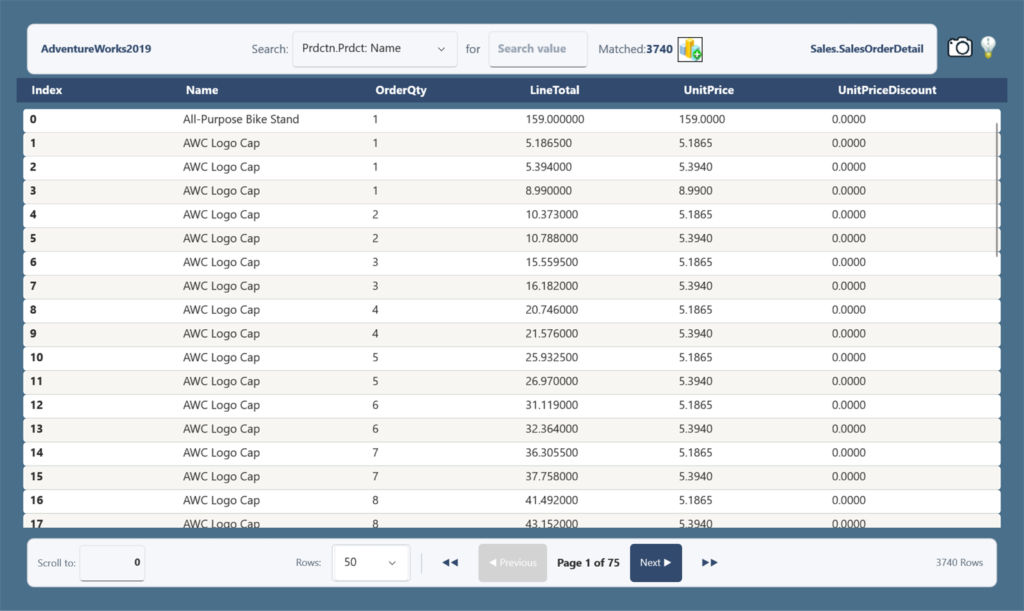The image size is (1024, 611).
Task: Click LineTotal 37.758000
Action: (552, 477)
